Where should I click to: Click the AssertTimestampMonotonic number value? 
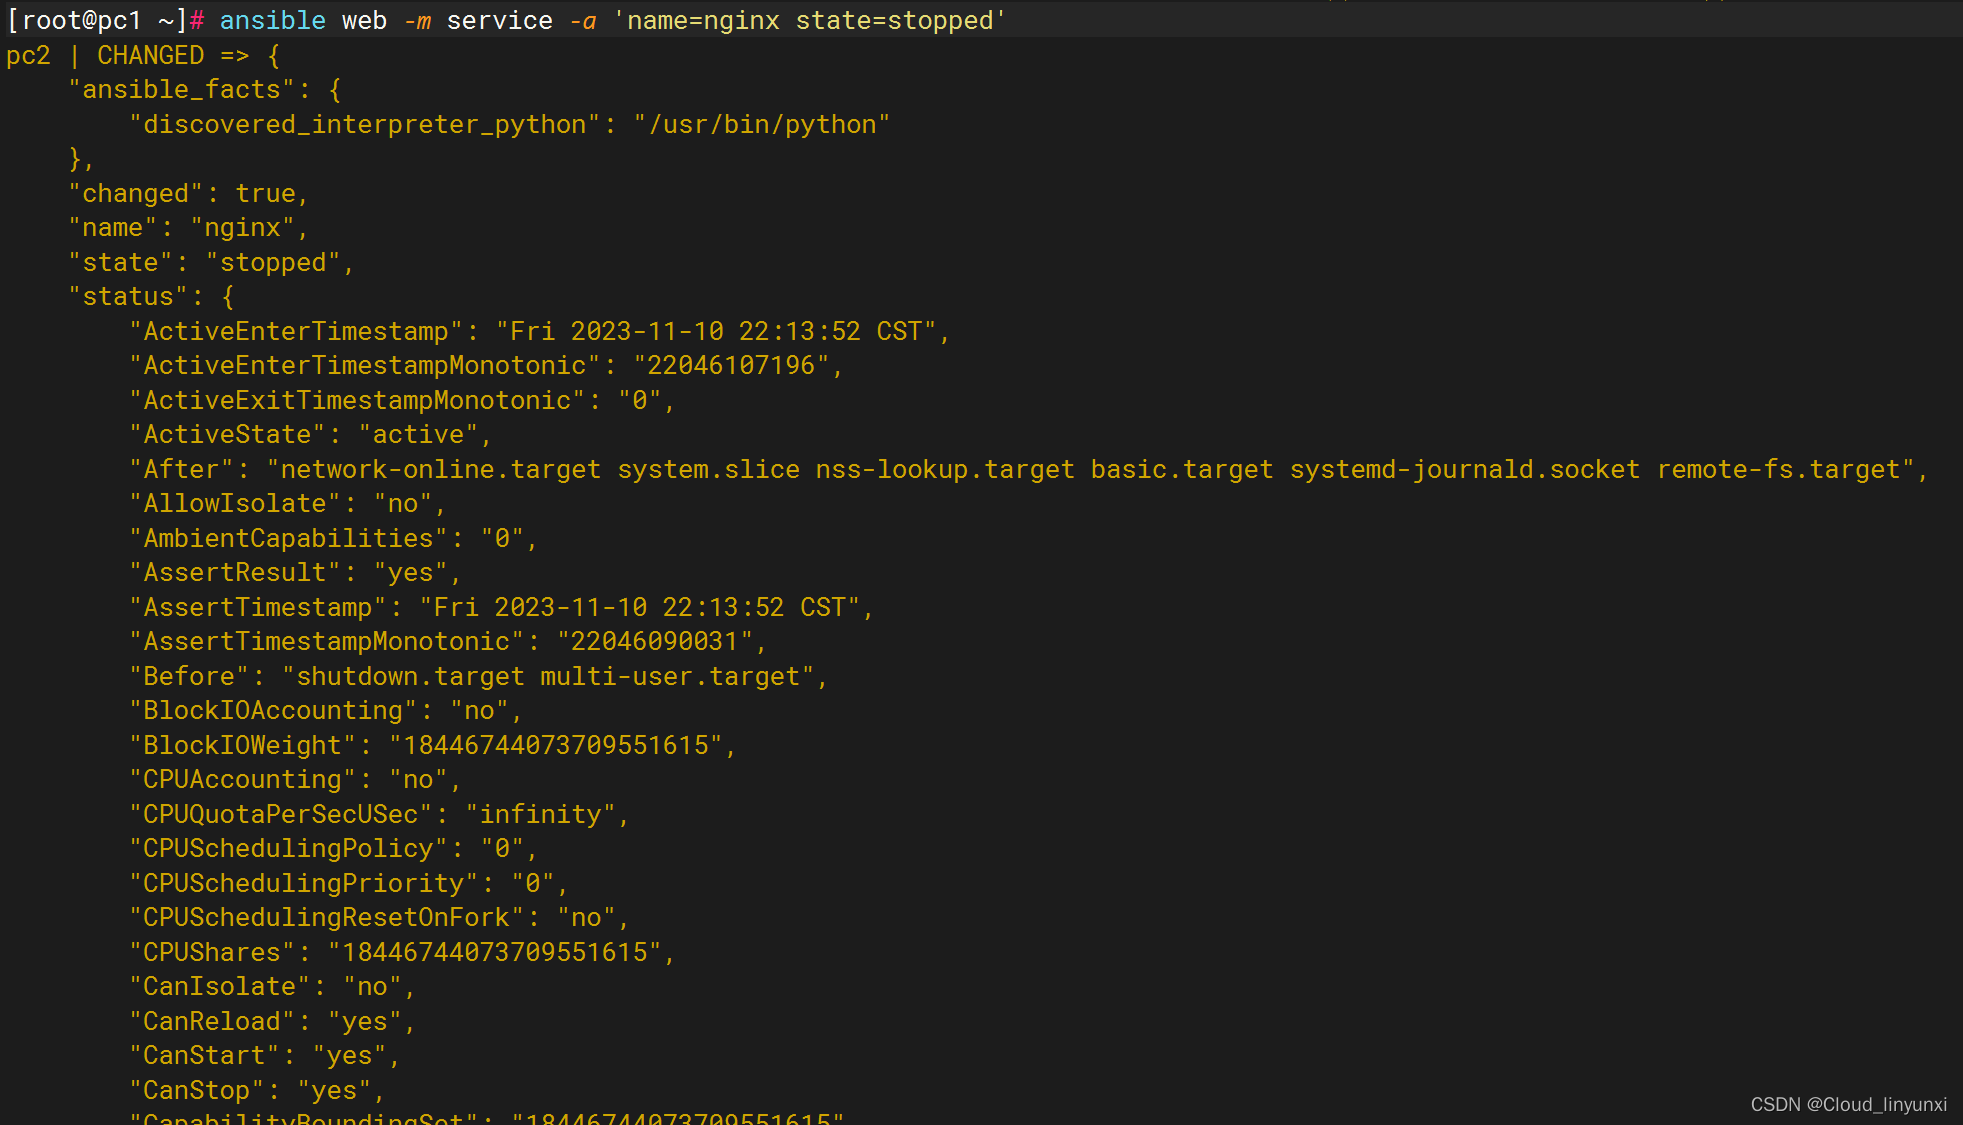[654, 641]
